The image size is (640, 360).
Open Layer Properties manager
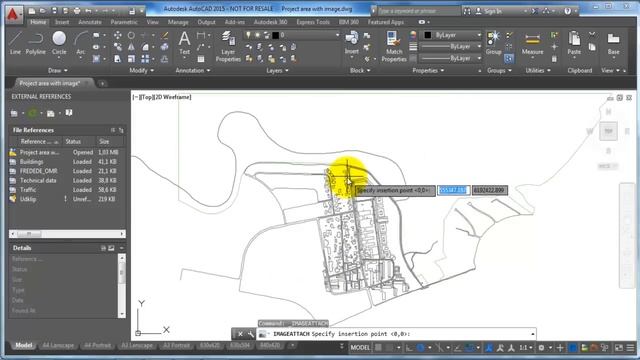point(228,47)
